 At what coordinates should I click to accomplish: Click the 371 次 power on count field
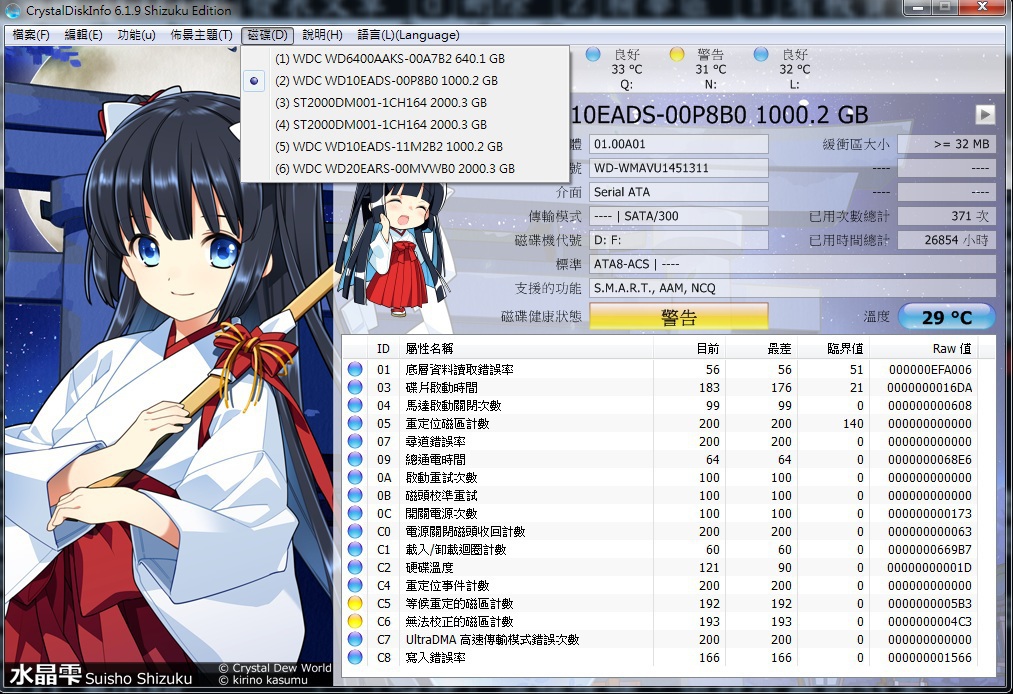pos(946,216)
